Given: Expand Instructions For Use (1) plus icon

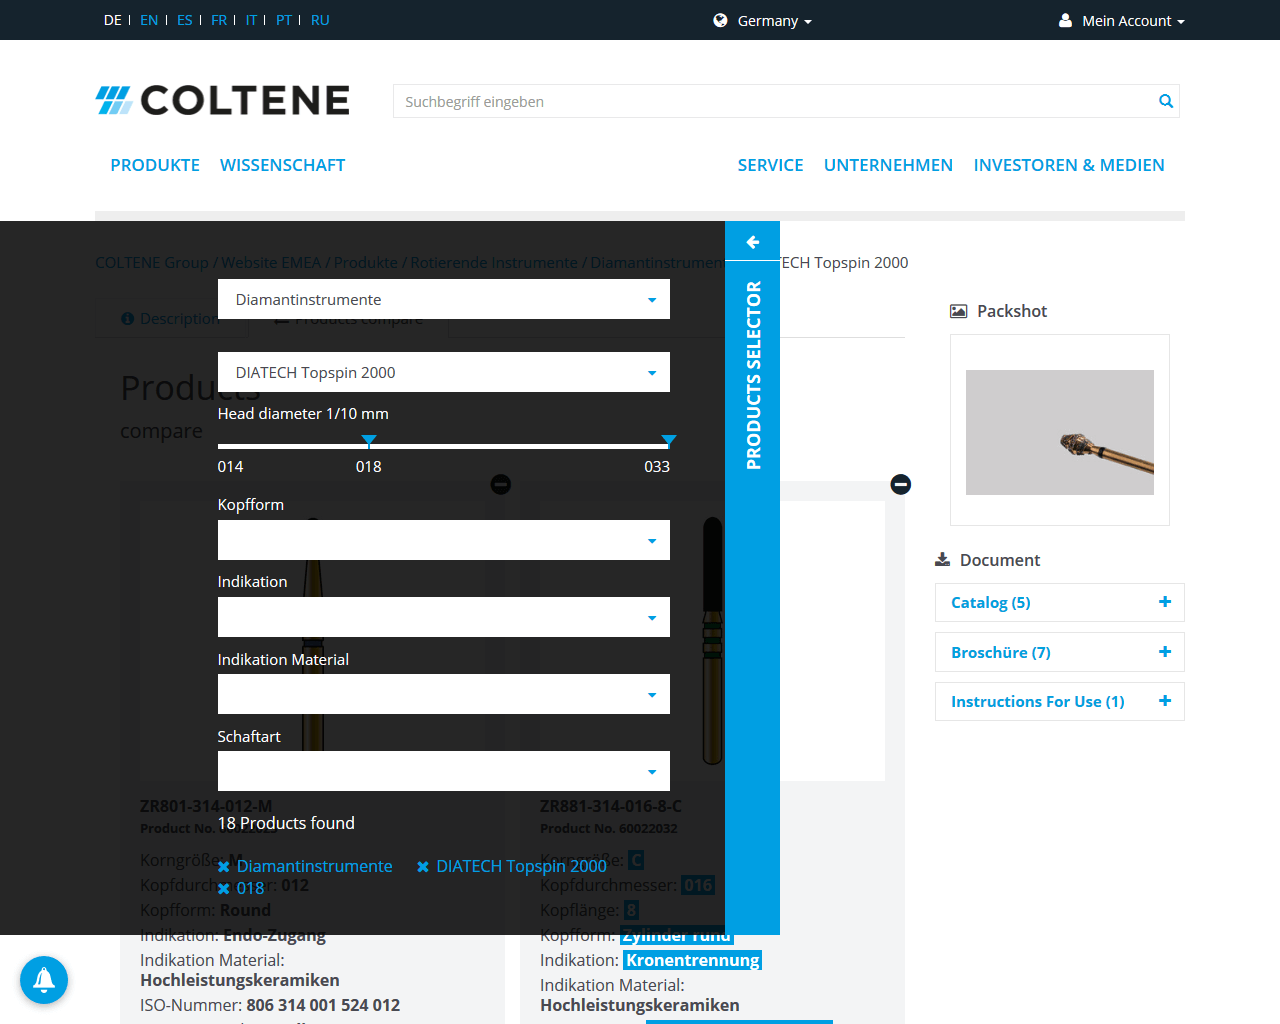Looking at the screenshot, I should [x=1164, y=701].
